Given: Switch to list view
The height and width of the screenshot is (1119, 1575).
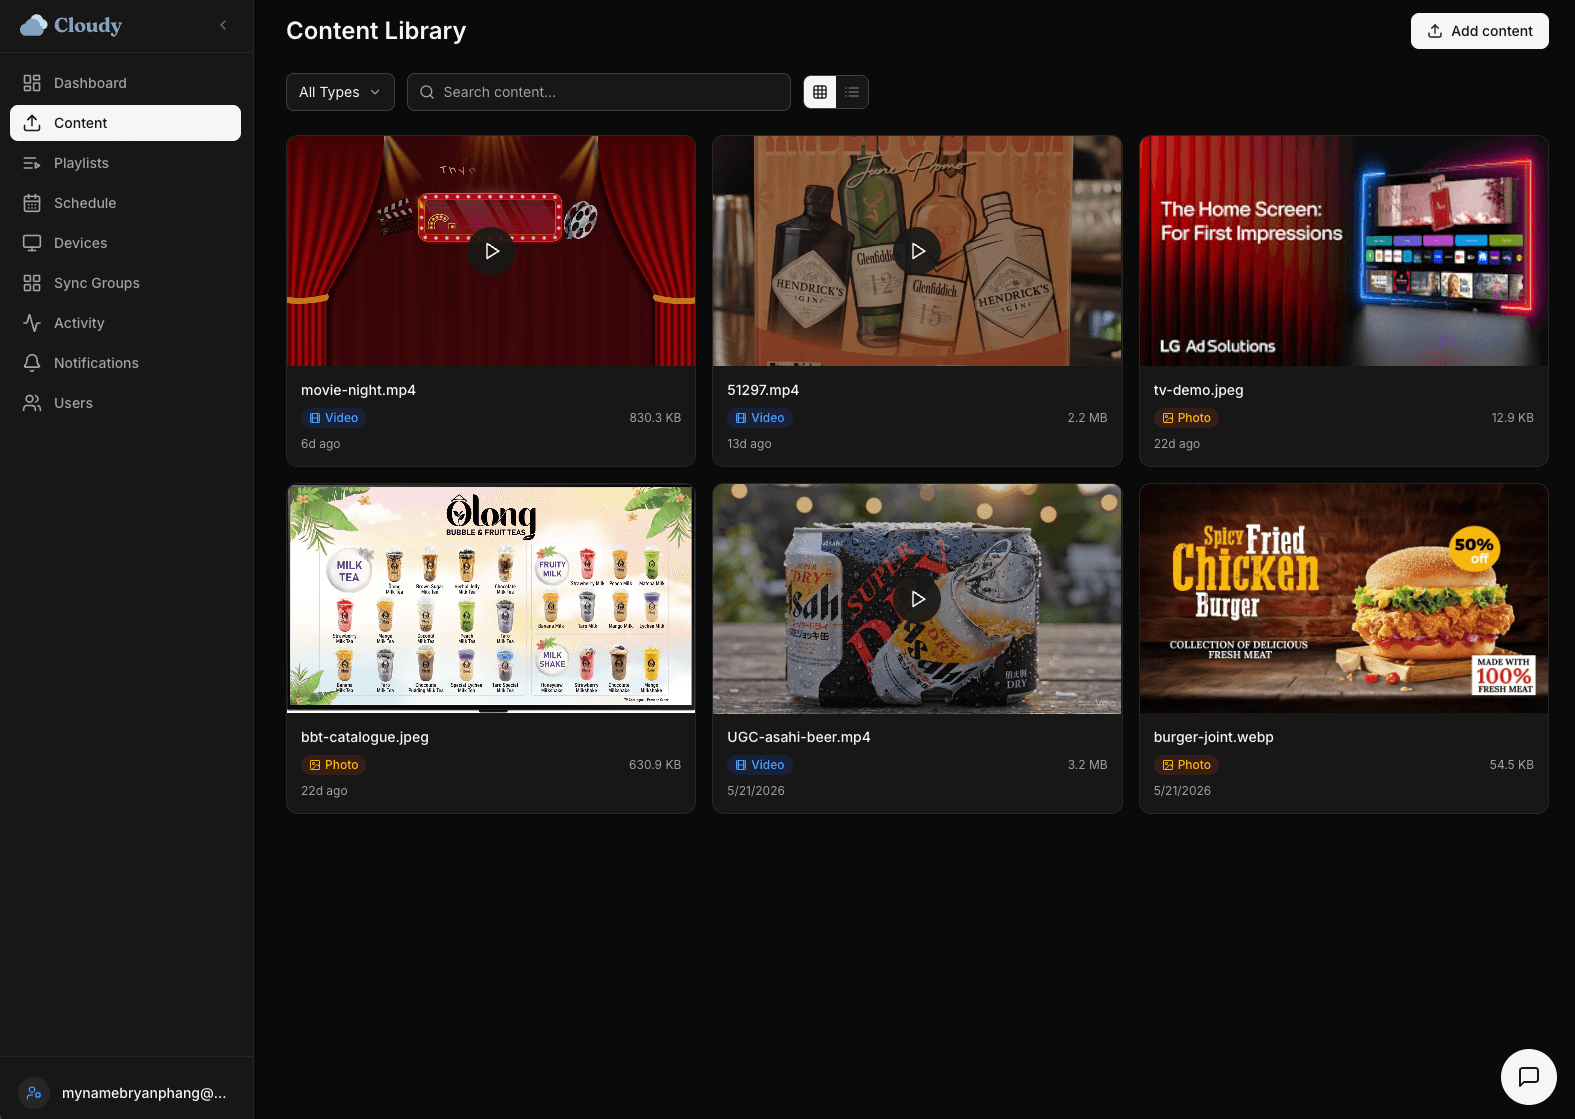Looking at the screenshot, I should click(852, 92).
